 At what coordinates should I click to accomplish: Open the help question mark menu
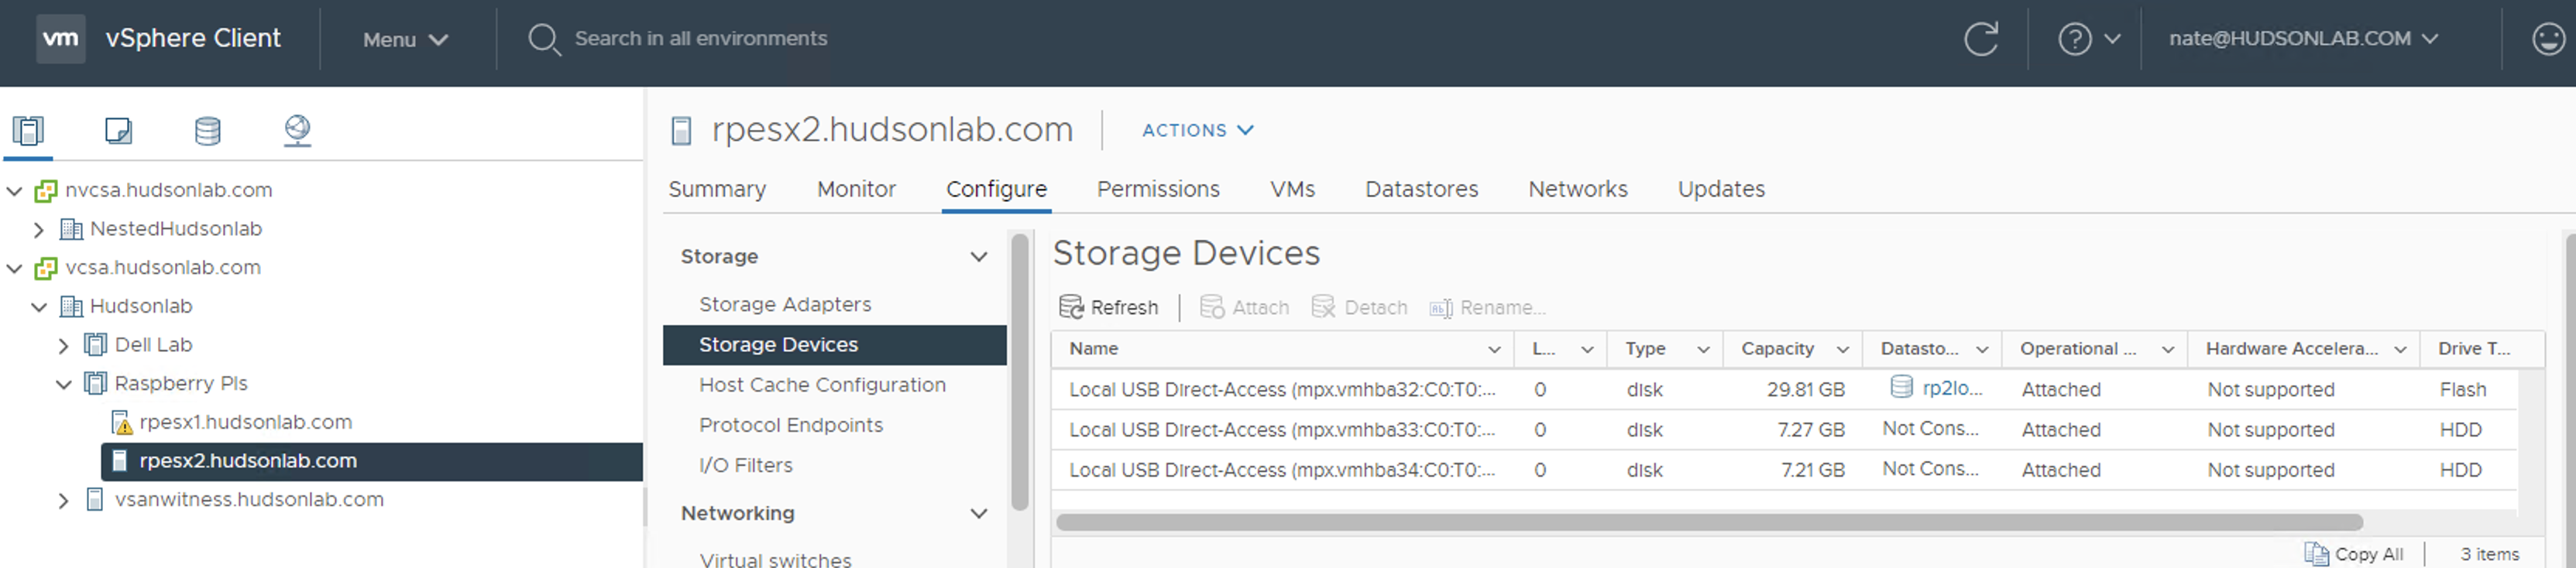click(x=2088, y=39)
